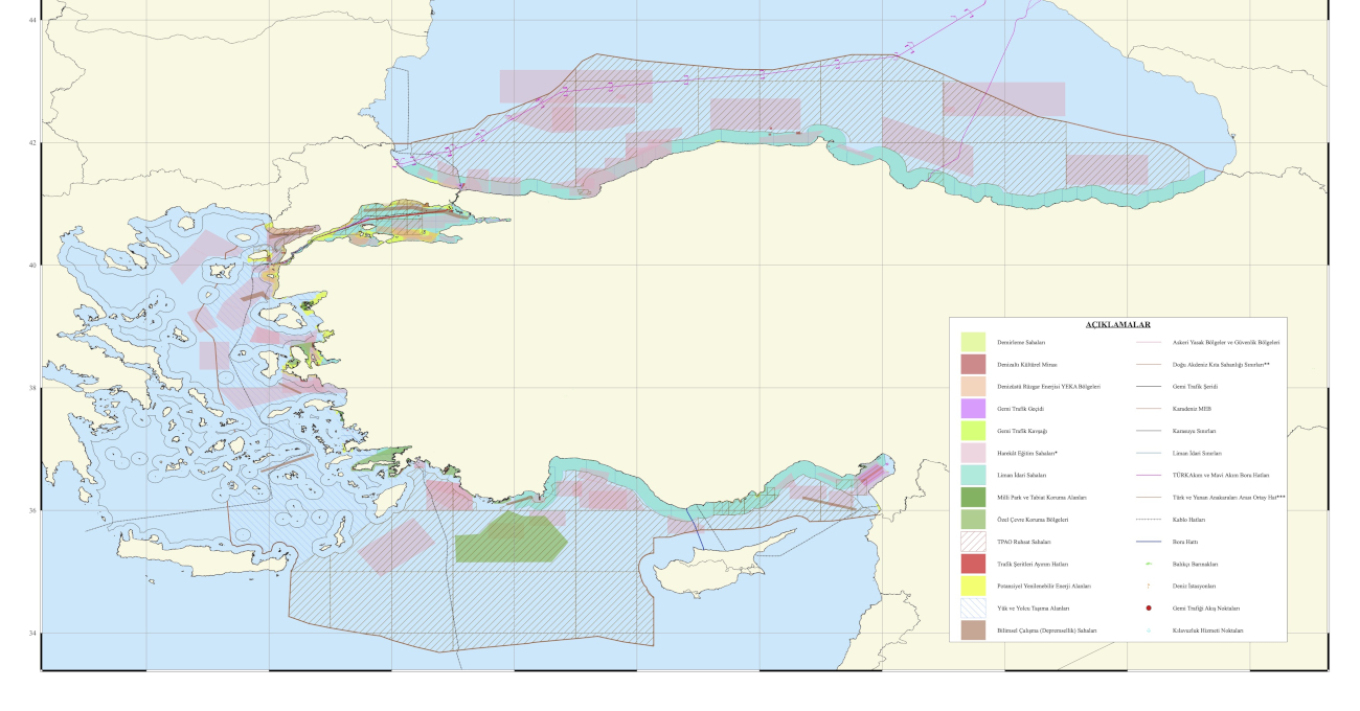Pick the teal Liman İdari Sahaları swatch
The image size is (1360, 711).
pyautogui.click(x=973, y=475)
